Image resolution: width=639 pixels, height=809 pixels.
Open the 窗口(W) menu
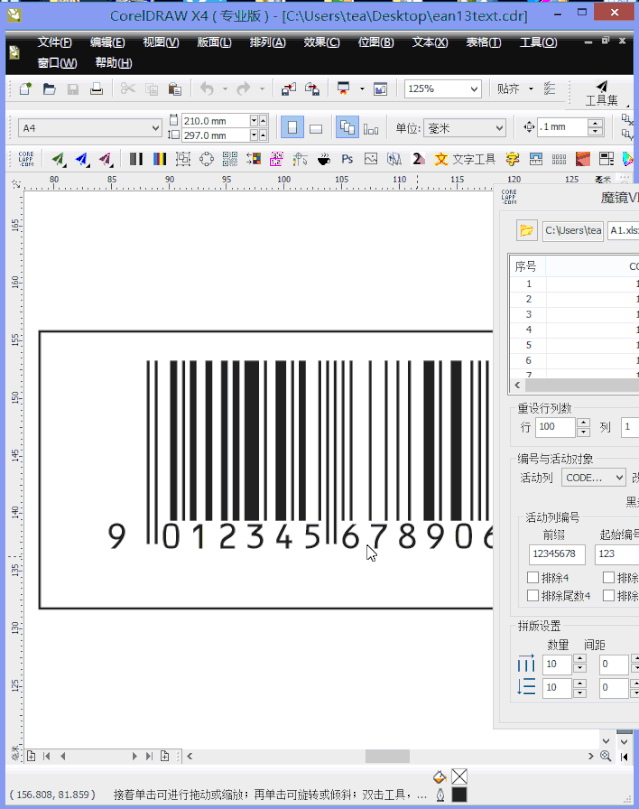coord(57,63)
